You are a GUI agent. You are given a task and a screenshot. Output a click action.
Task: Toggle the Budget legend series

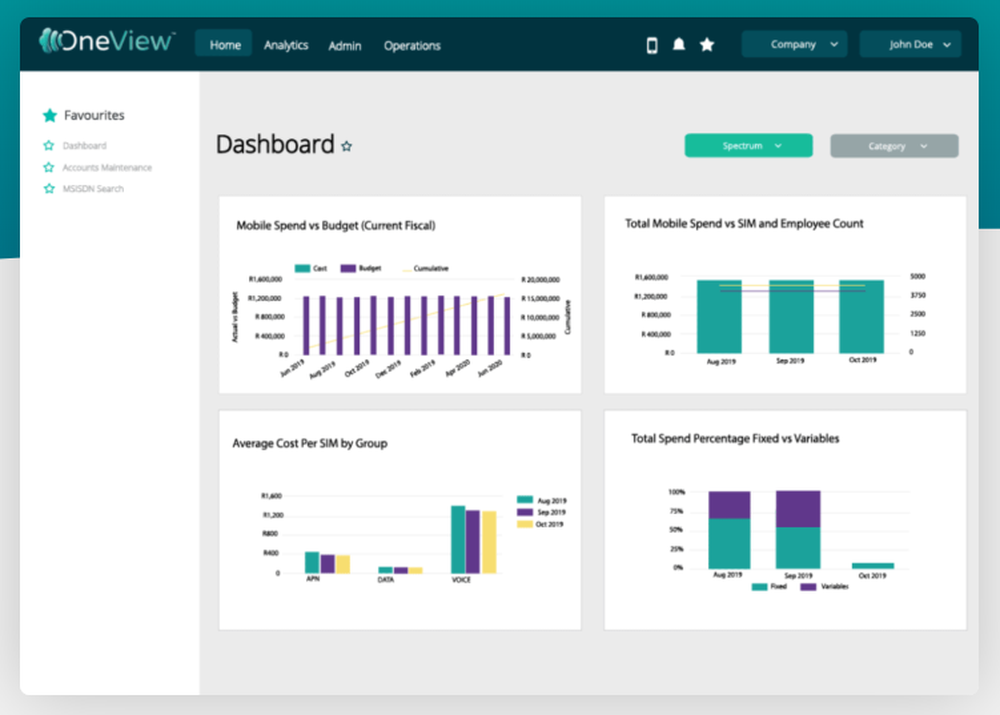point(360,269)
